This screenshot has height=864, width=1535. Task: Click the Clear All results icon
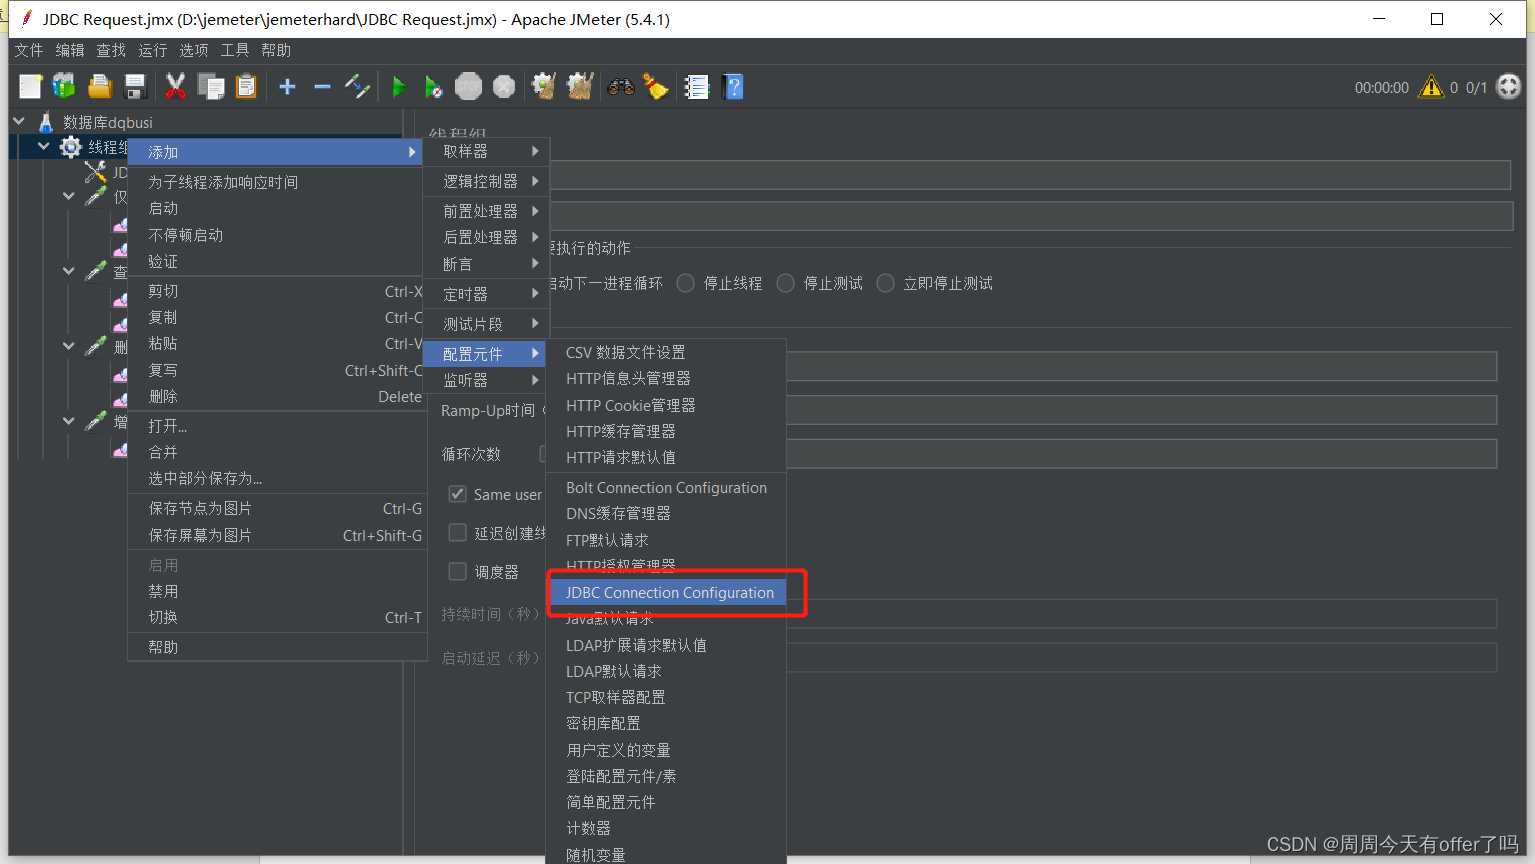coord(580,87)
